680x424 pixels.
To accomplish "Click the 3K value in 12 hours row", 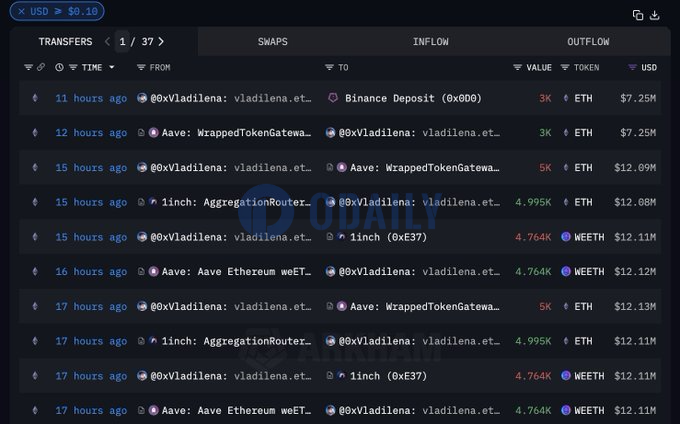I will (545, 133).
